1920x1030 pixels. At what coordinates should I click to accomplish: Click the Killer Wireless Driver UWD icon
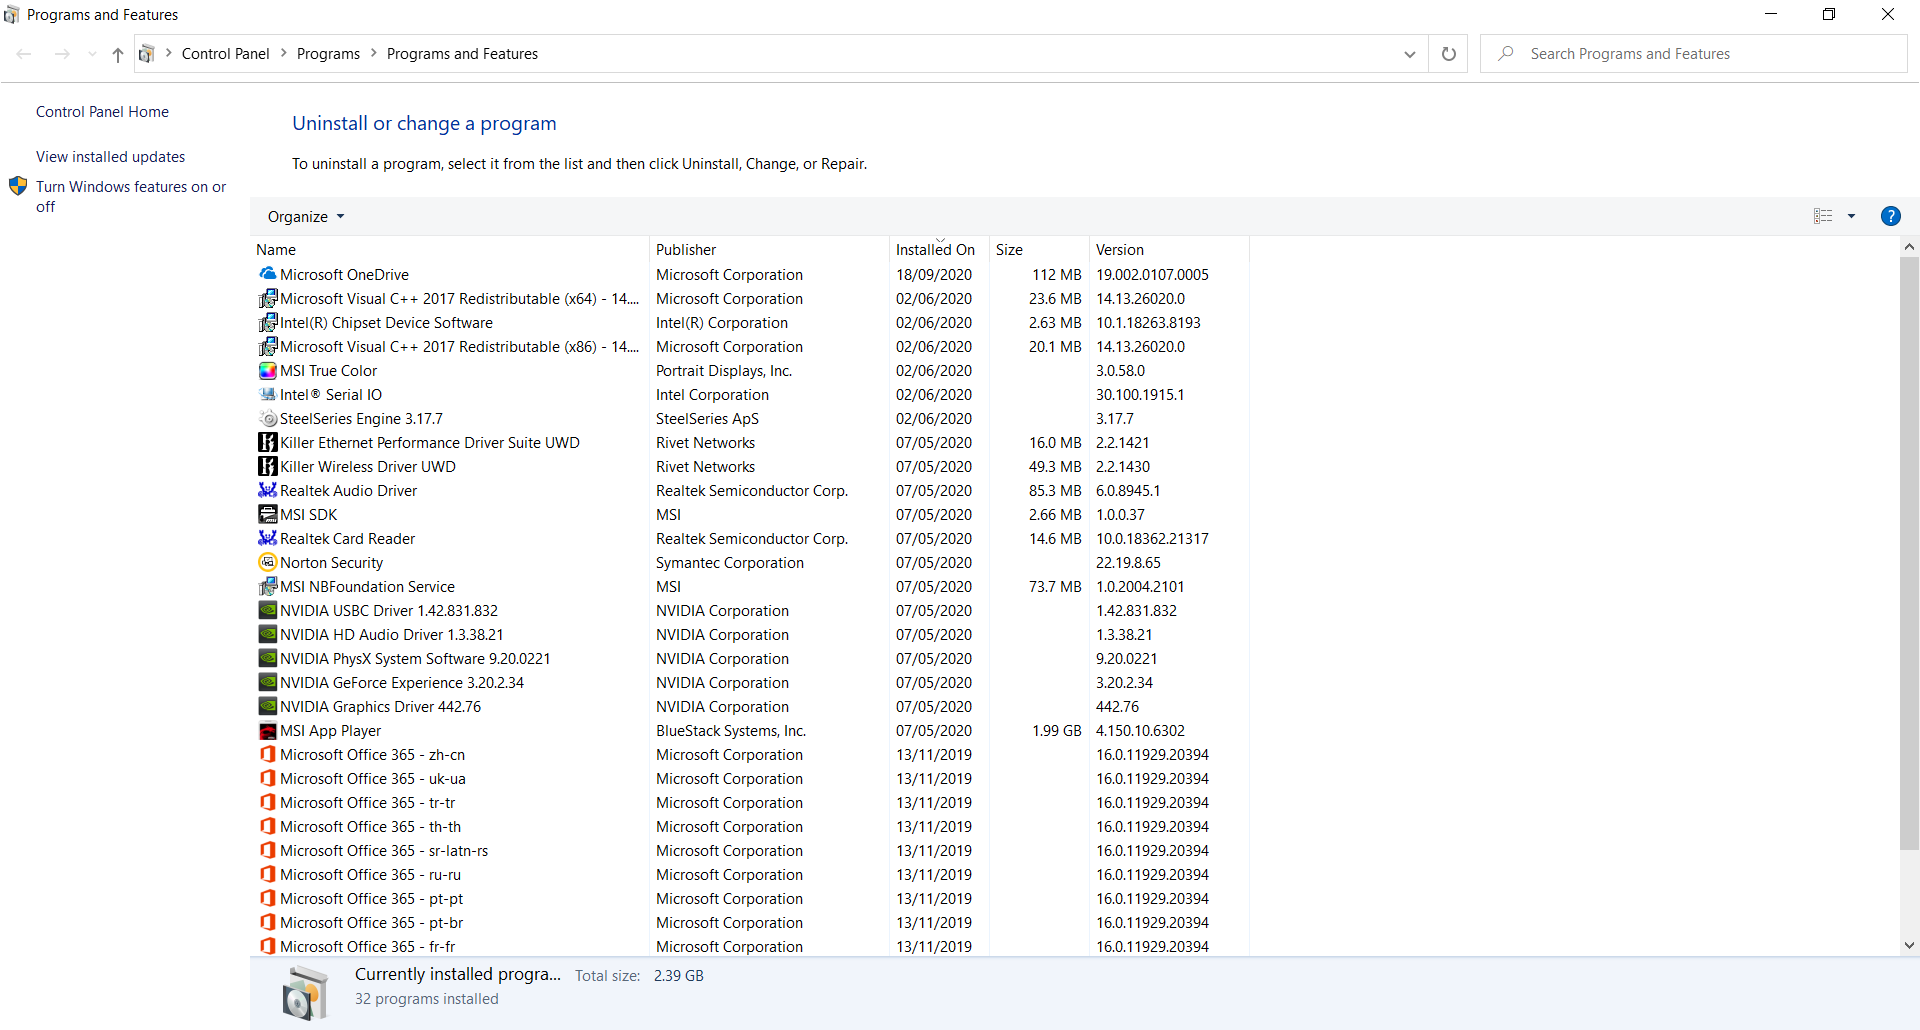(267, 466)
